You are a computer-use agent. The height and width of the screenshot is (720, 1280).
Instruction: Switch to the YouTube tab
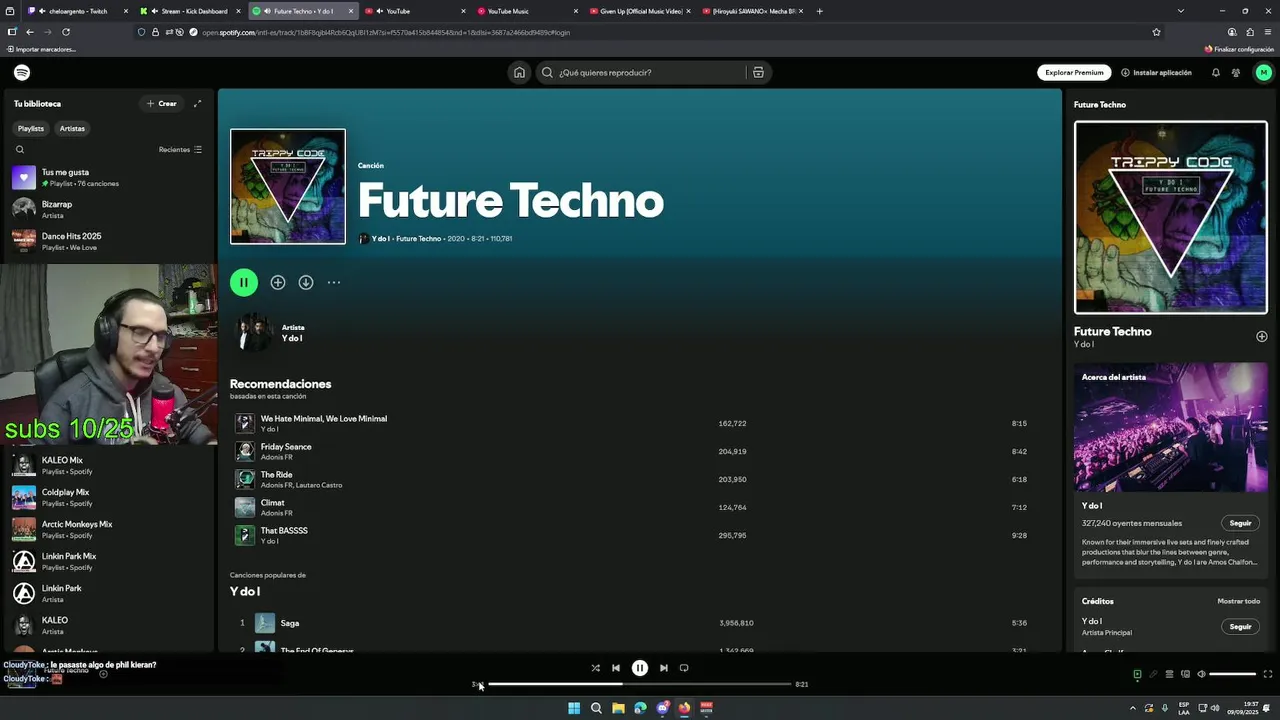click(415, 11)
